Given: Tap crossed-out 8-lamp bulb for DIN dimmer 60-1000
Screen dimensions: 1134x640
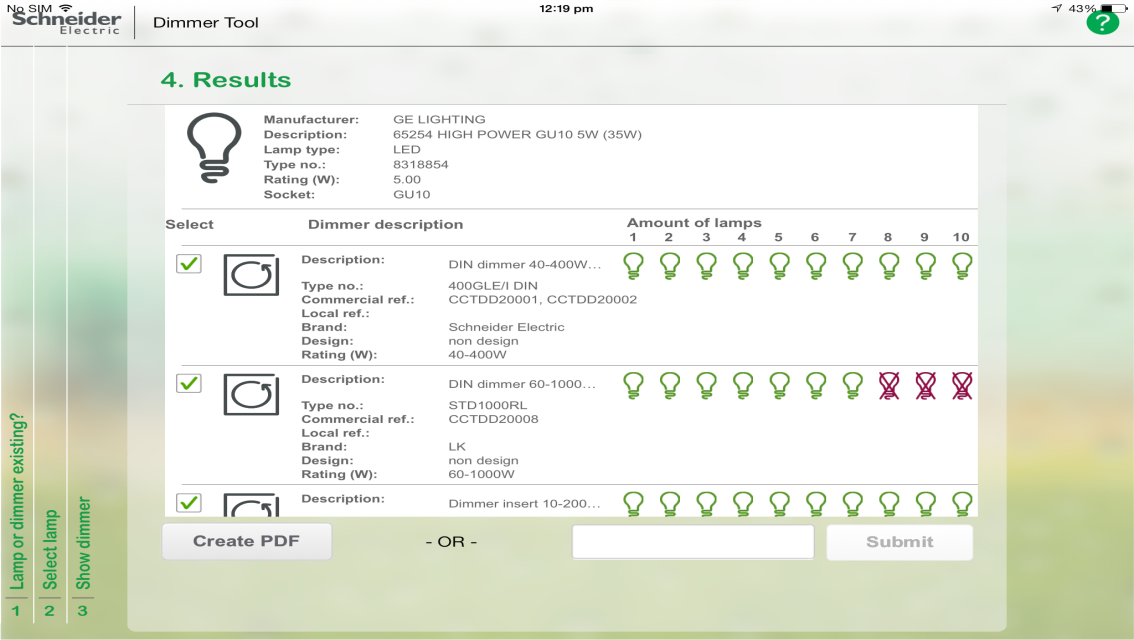Looking at the screenshot, I should [x=889, y=385].
